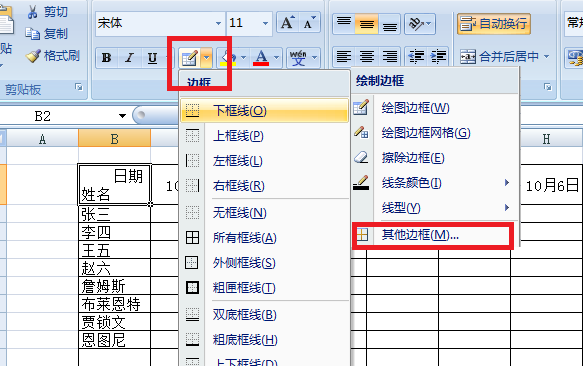Screen dimensions: 583x366
Task: Increase font size with large A
Action: (288, 23)
